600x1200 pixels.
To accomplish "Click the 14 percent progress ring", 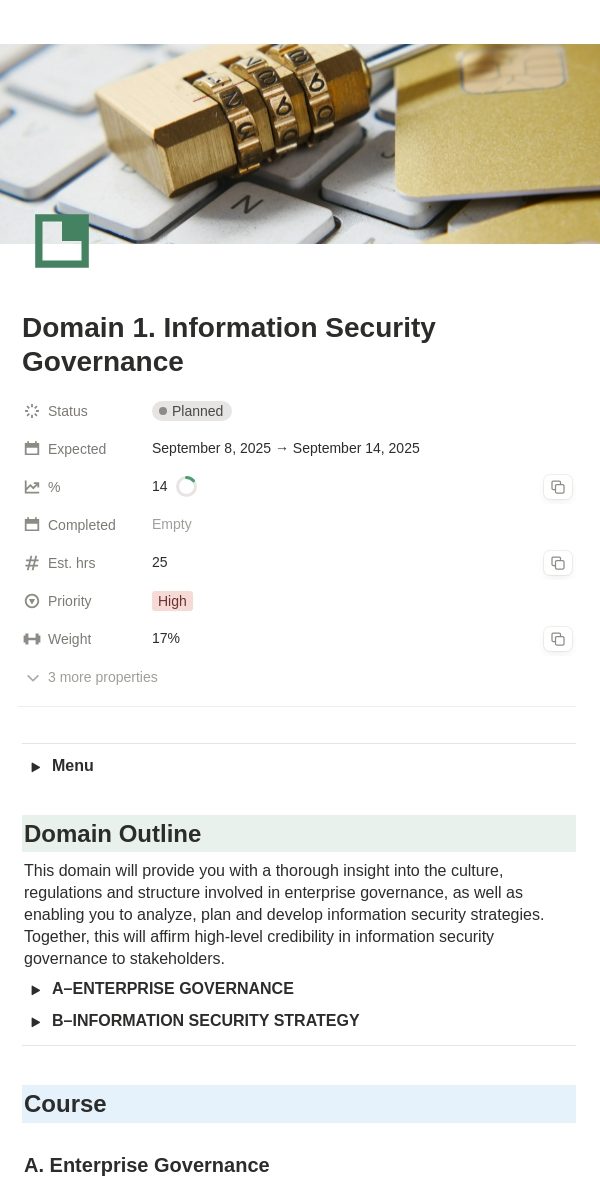I will pyautogui.click(x=187, y=487).
